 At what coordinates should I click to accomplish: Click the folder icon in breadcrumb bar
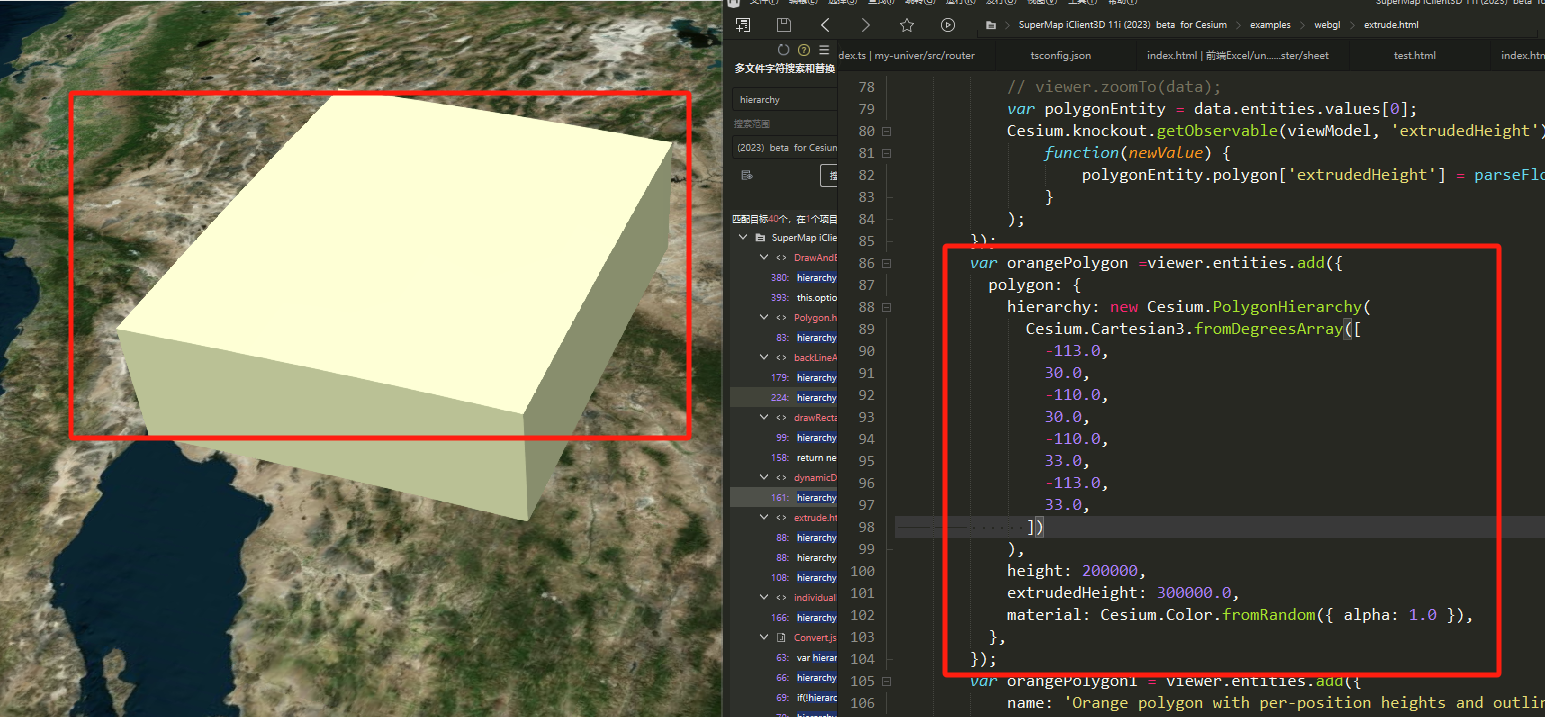[x=991, y=25]
